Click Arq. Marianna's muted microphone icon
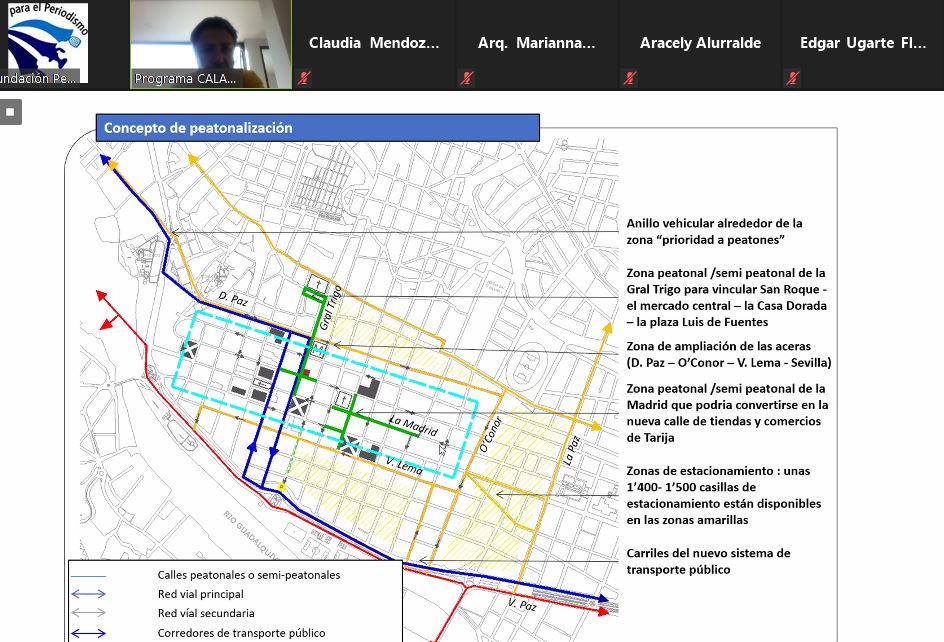This screenshot has width=944, height=642. coord(467,78)
